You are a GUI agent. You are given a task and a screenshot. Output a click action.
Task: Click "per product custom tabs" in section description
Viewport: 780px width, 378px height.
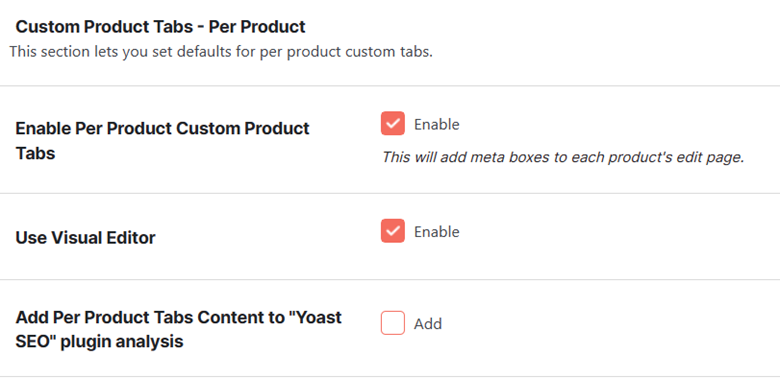346,52
